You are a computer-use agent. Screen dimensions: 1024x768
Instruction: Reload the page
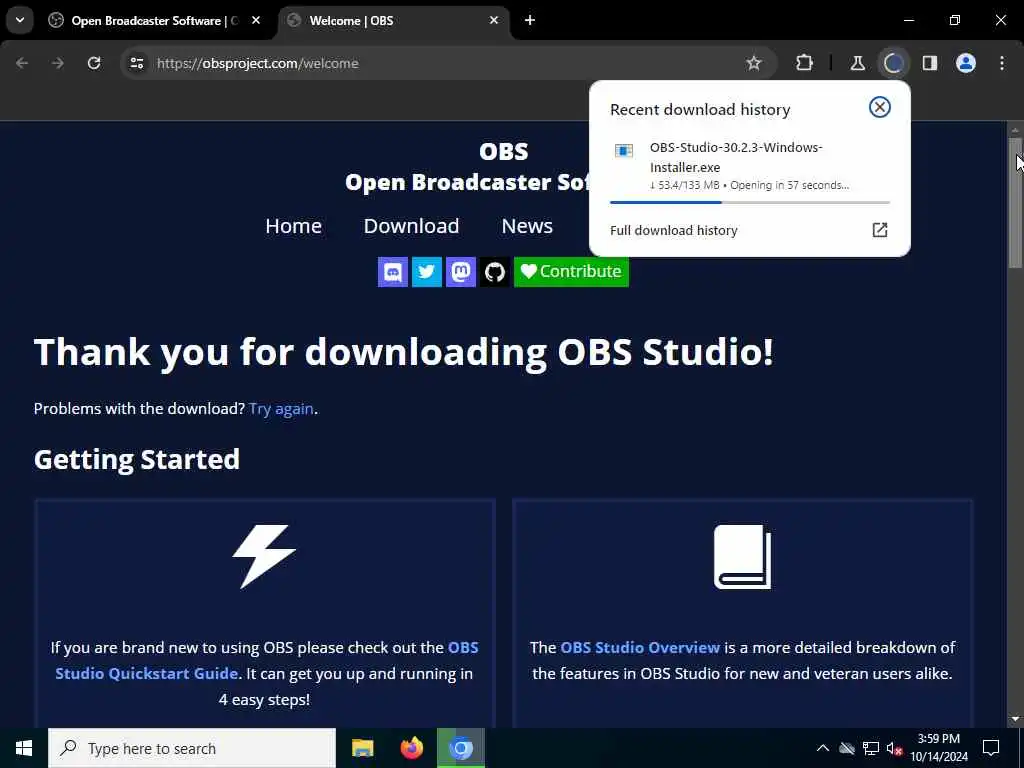[x=94, y=63]
